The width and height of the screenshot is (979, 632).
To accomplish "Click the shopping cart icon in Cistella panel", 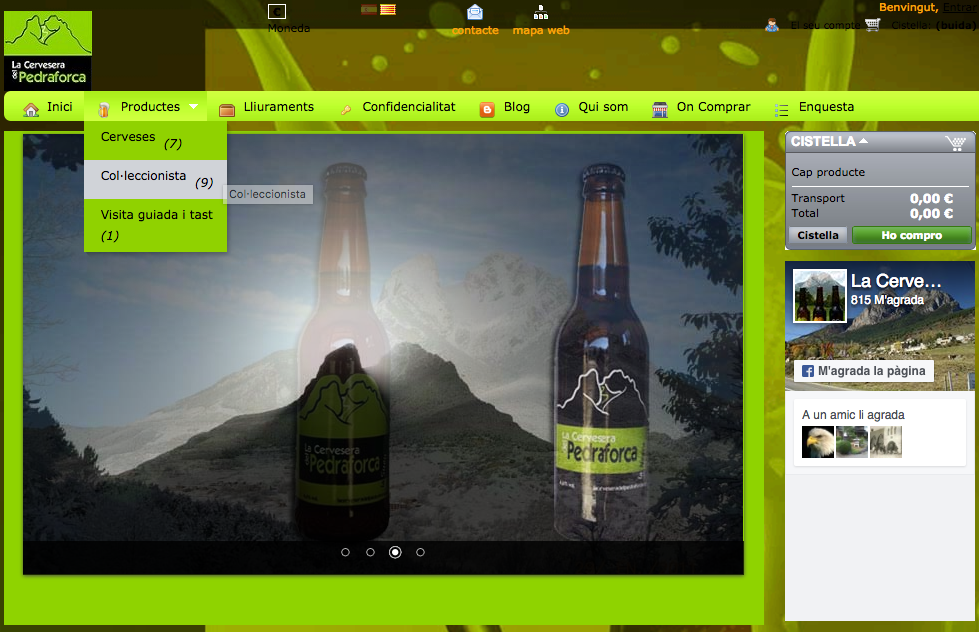I will point(956,143).
